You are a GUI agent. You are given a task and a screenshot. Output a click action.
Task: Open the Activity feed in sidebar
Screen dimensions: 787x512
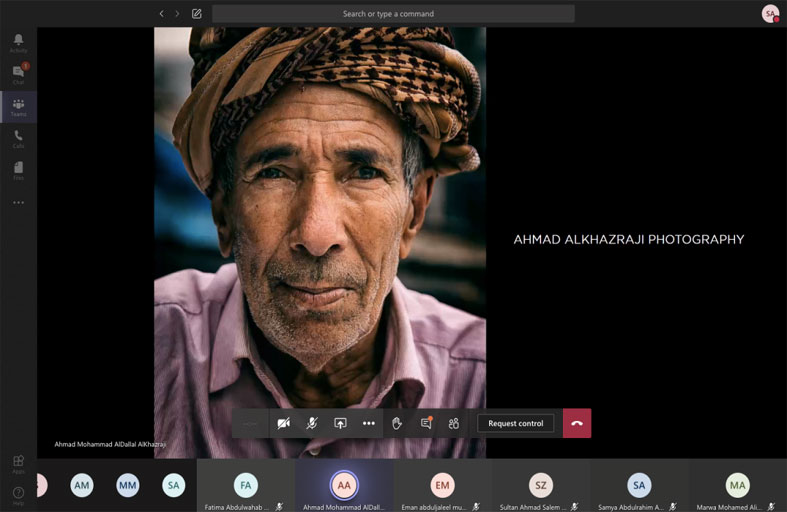point(18,42)
